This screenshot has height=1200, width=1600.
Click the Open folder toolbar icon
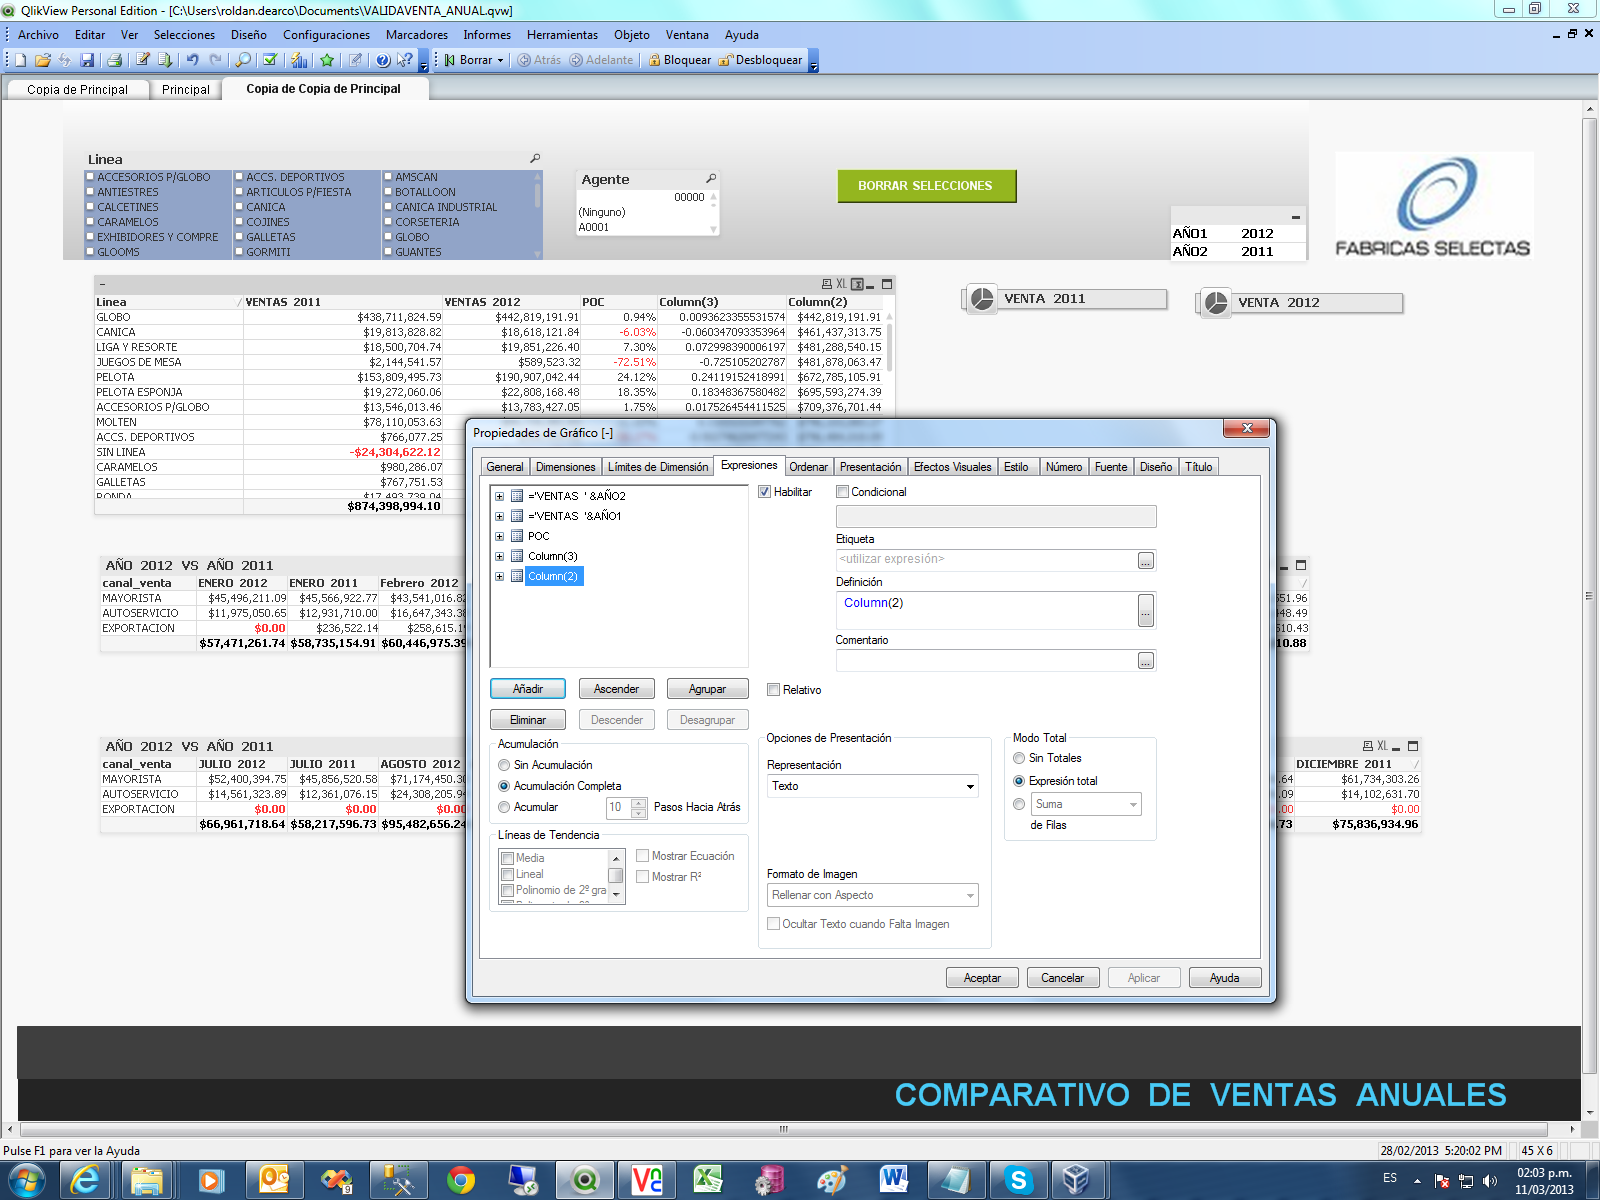(x=43, y=60)
